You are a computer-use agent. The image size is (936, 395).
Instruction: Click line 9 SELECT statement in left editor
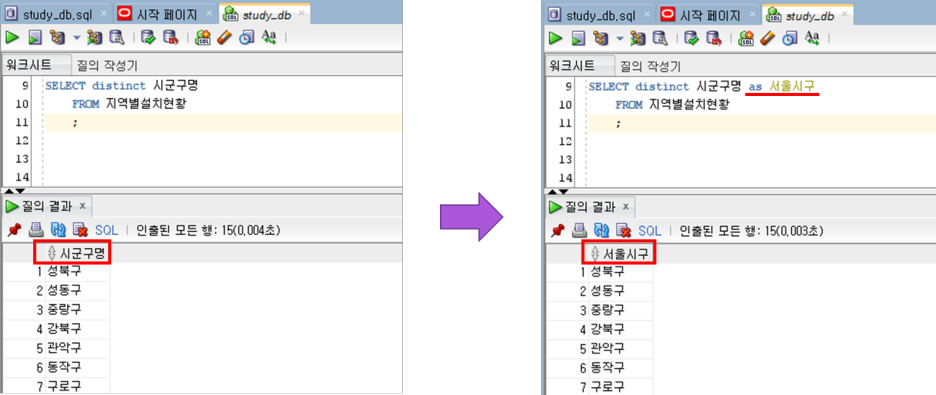point(122,86)
